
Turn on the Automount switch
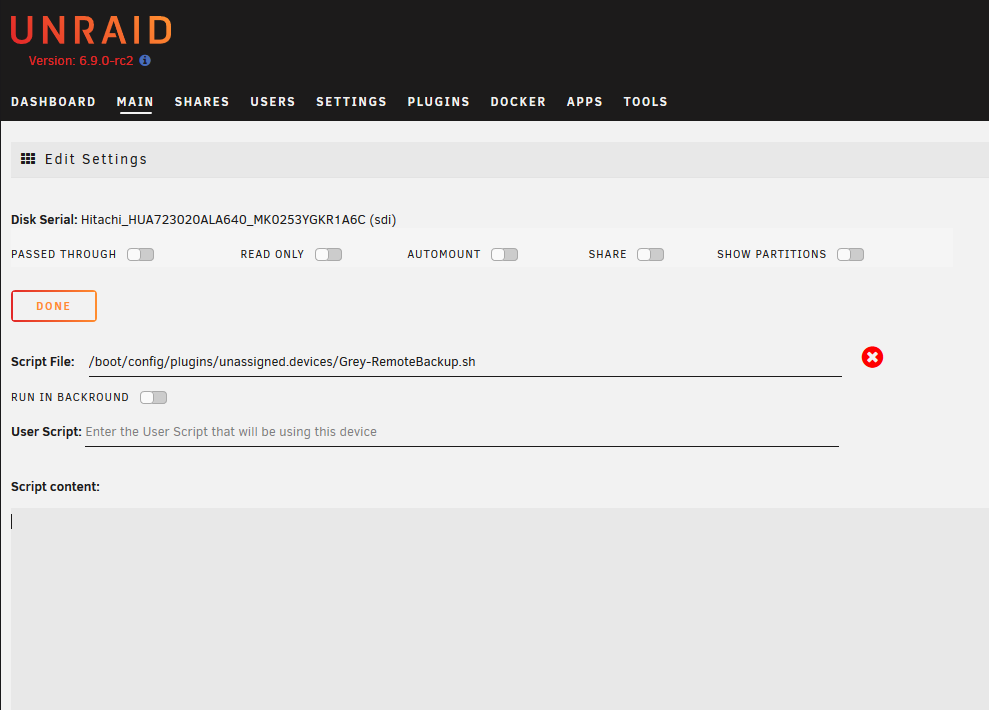(x=505, y=254)
